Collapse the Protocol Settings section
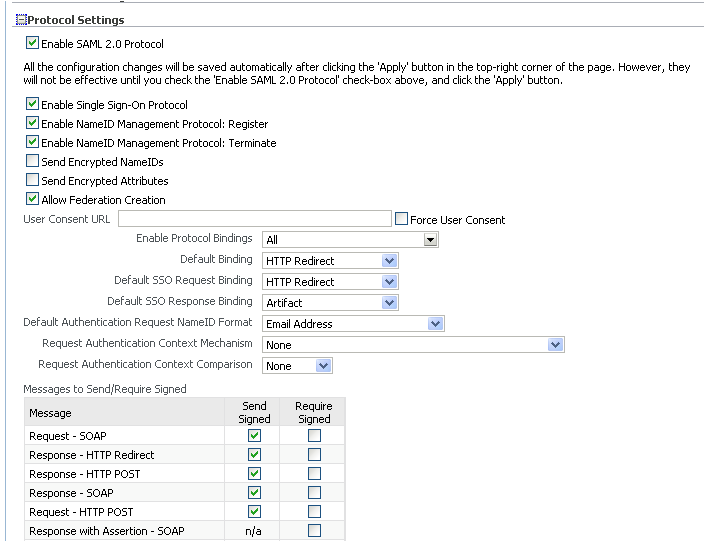Viewport: 704px width, 541px height. point(21,20)
